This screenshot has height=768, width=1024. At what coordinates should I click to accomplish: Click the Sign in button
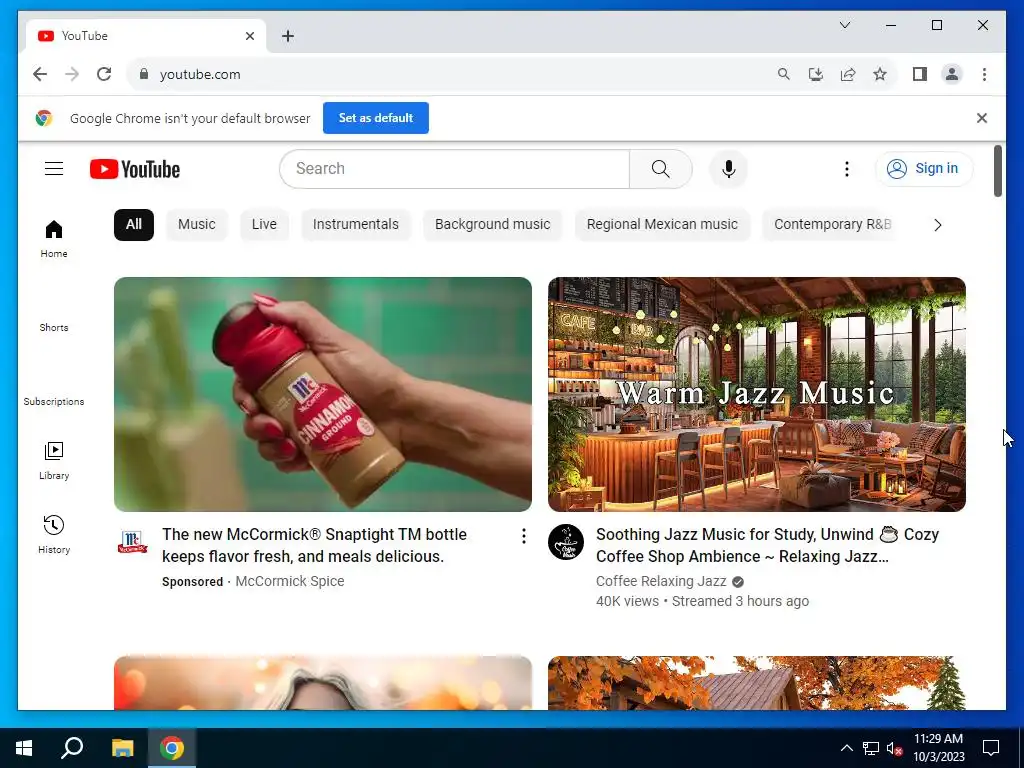tap(923, 168)
